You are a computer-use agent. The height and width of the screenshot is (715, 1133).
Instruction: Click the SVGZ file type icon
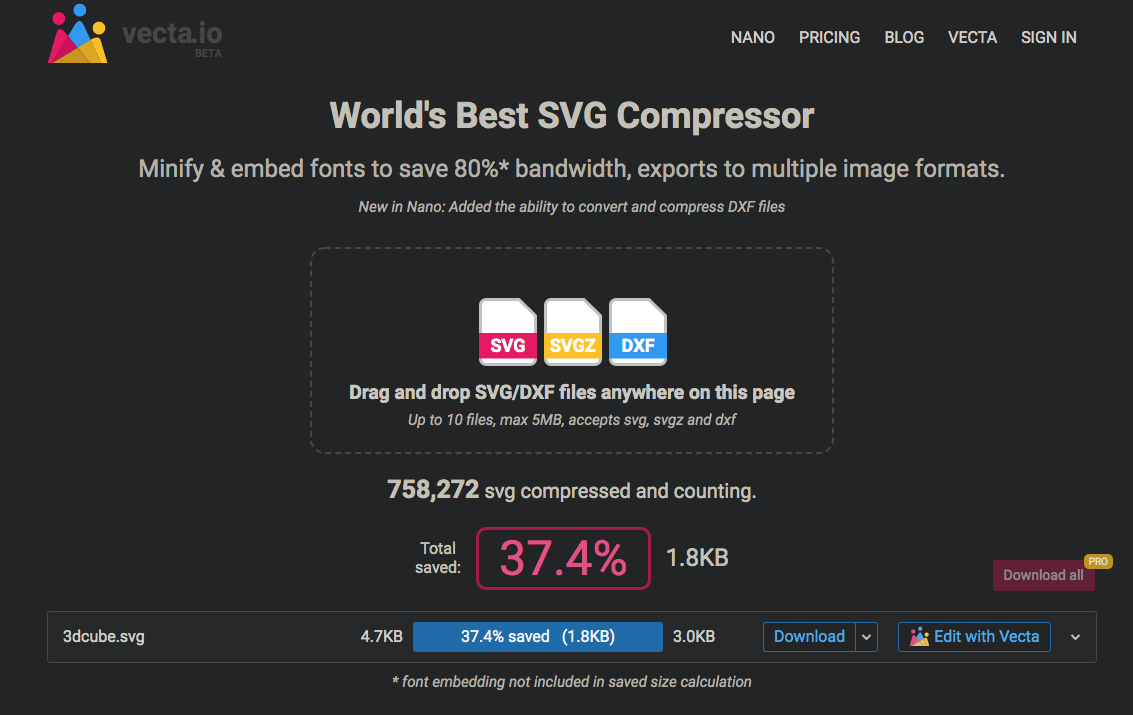pyautogui.click(x=572, y=332)
